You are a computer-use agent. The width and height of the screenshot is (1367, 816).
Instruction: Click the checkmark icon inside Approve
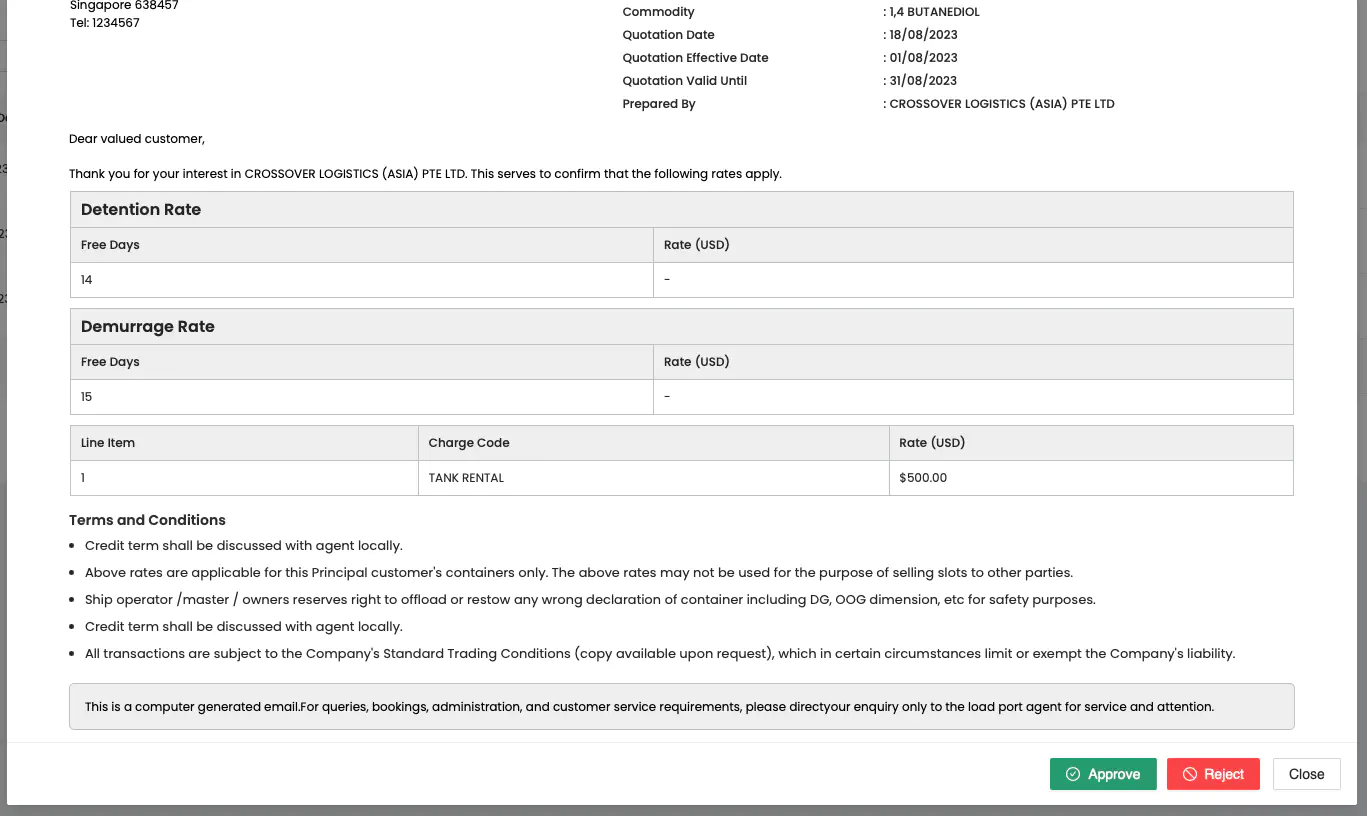[x=1073, y=774]
